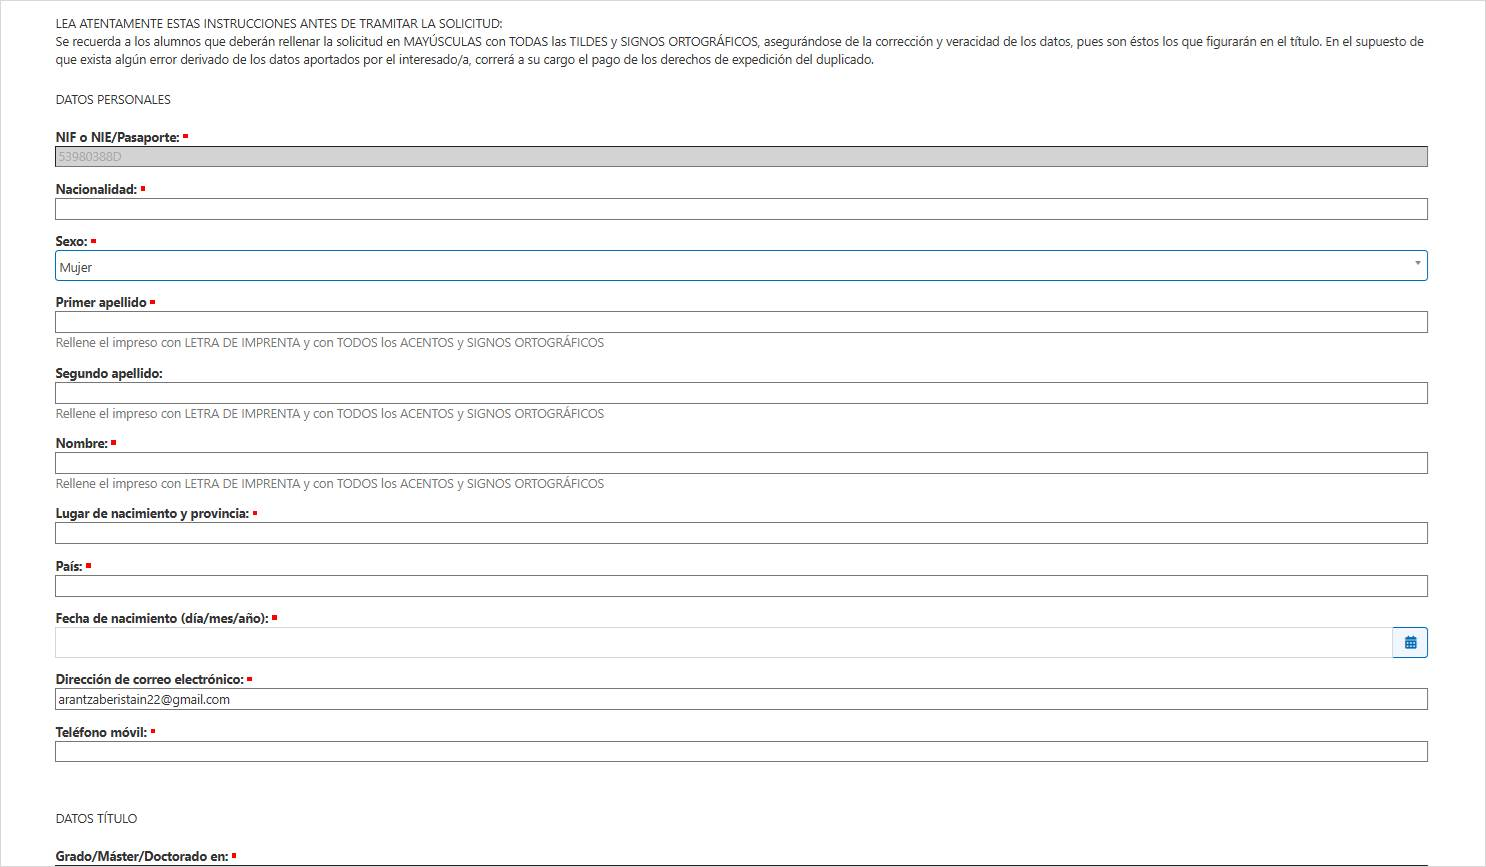Click the hint text under Nombre field
This screenshot has height=867, width=1486.
[x=330, y=484]
